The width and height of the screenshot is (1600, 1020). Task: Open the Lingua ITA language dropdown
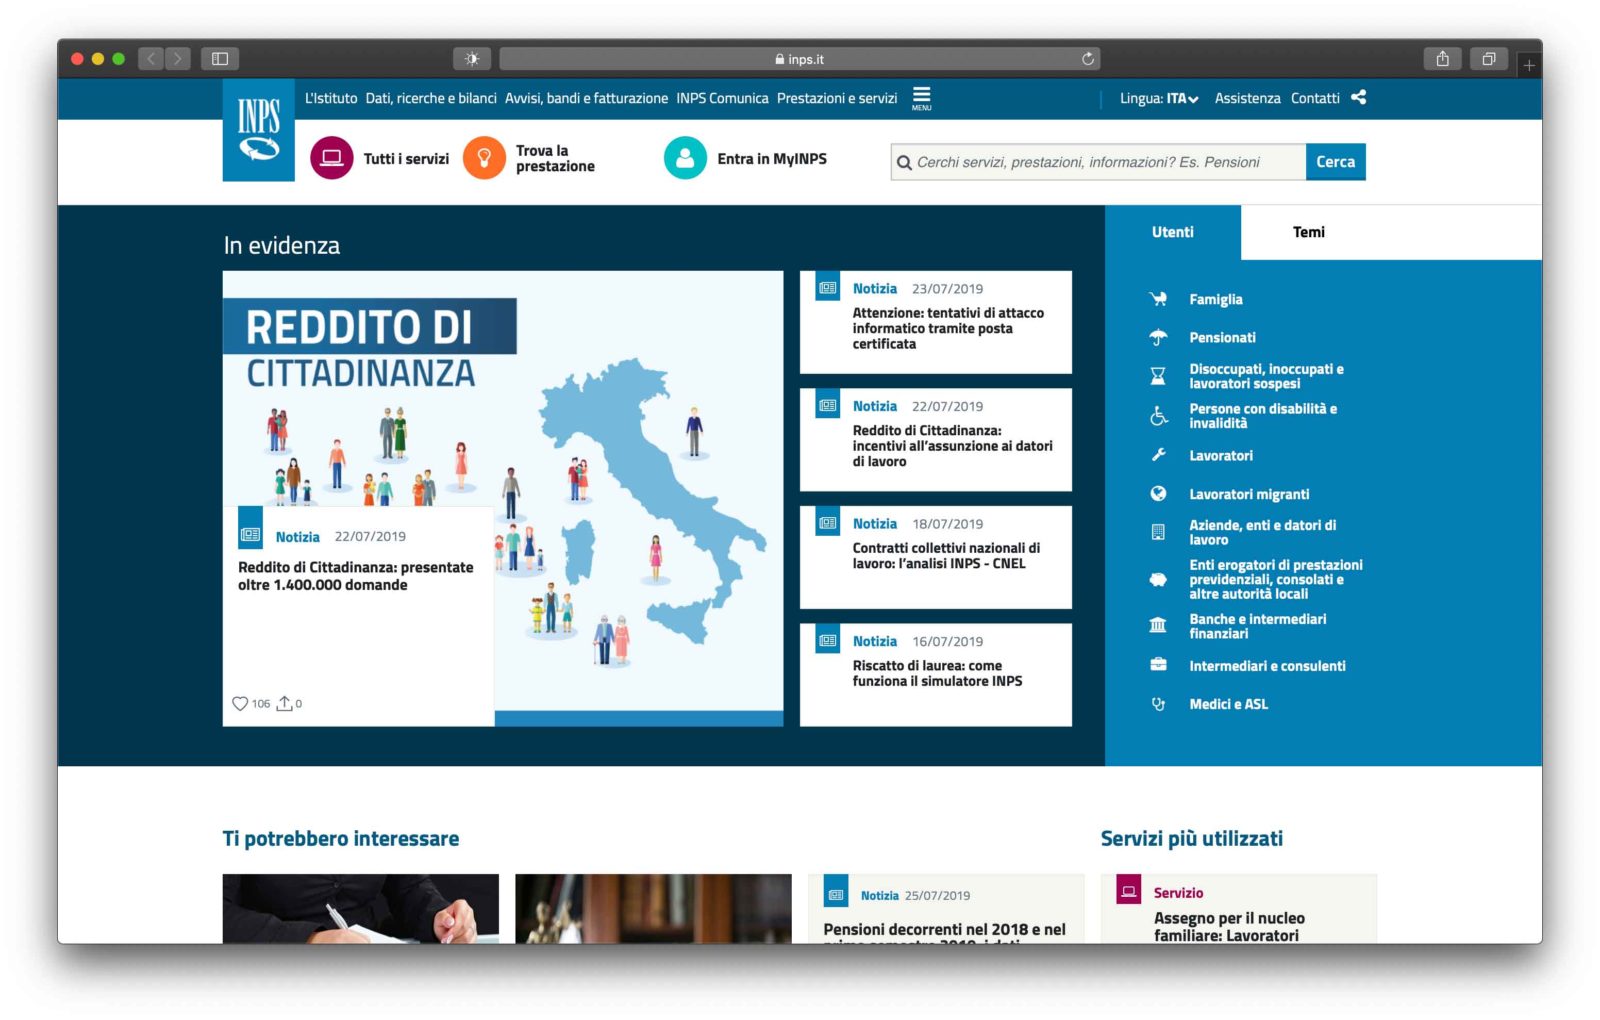1159,98
